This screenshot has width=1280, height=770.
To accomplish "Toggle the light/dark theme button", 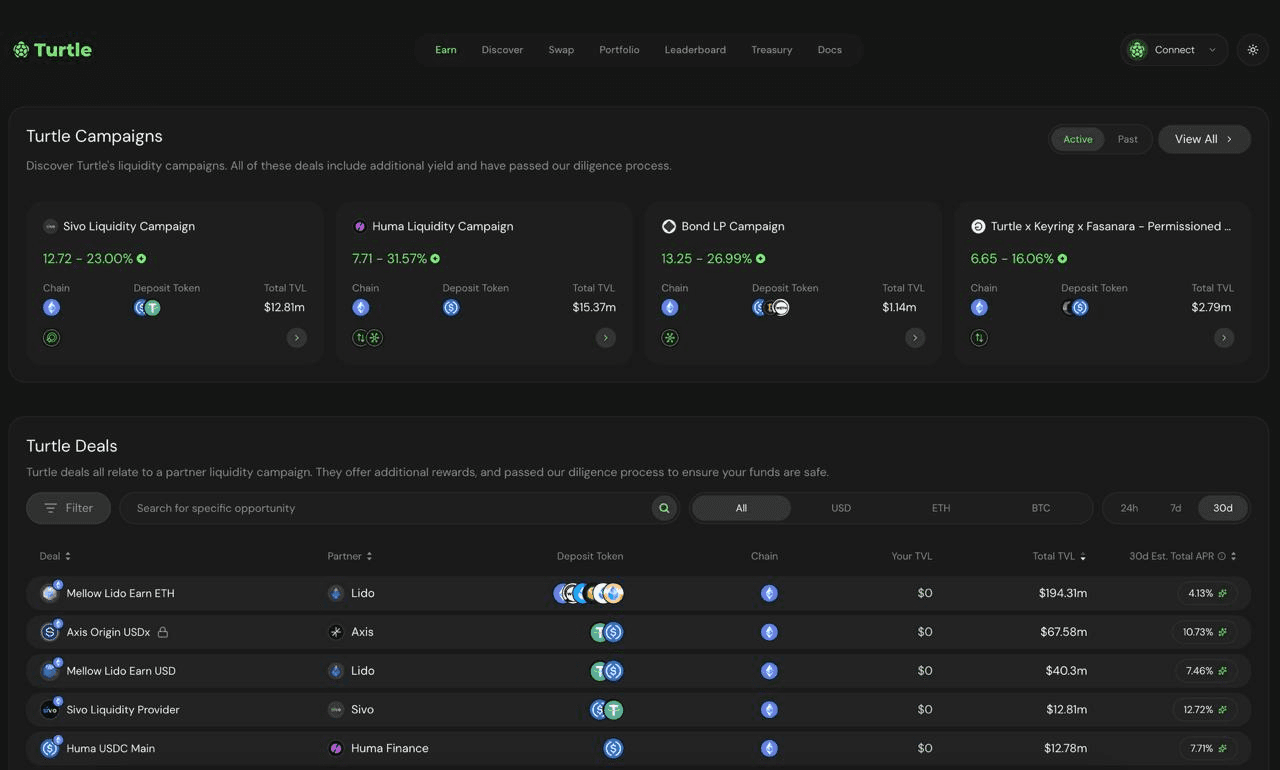I will tap(1253, 50).
